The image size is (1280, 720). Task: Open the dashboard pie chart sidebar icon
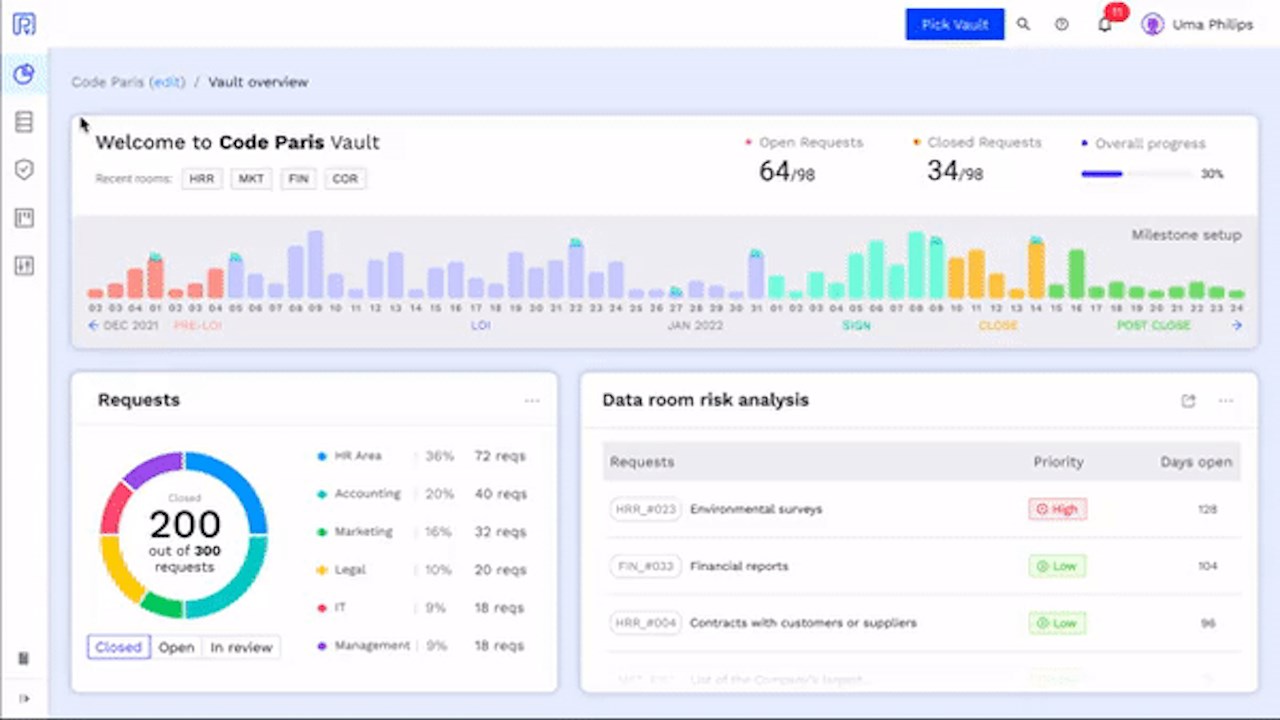coord(24,74)
